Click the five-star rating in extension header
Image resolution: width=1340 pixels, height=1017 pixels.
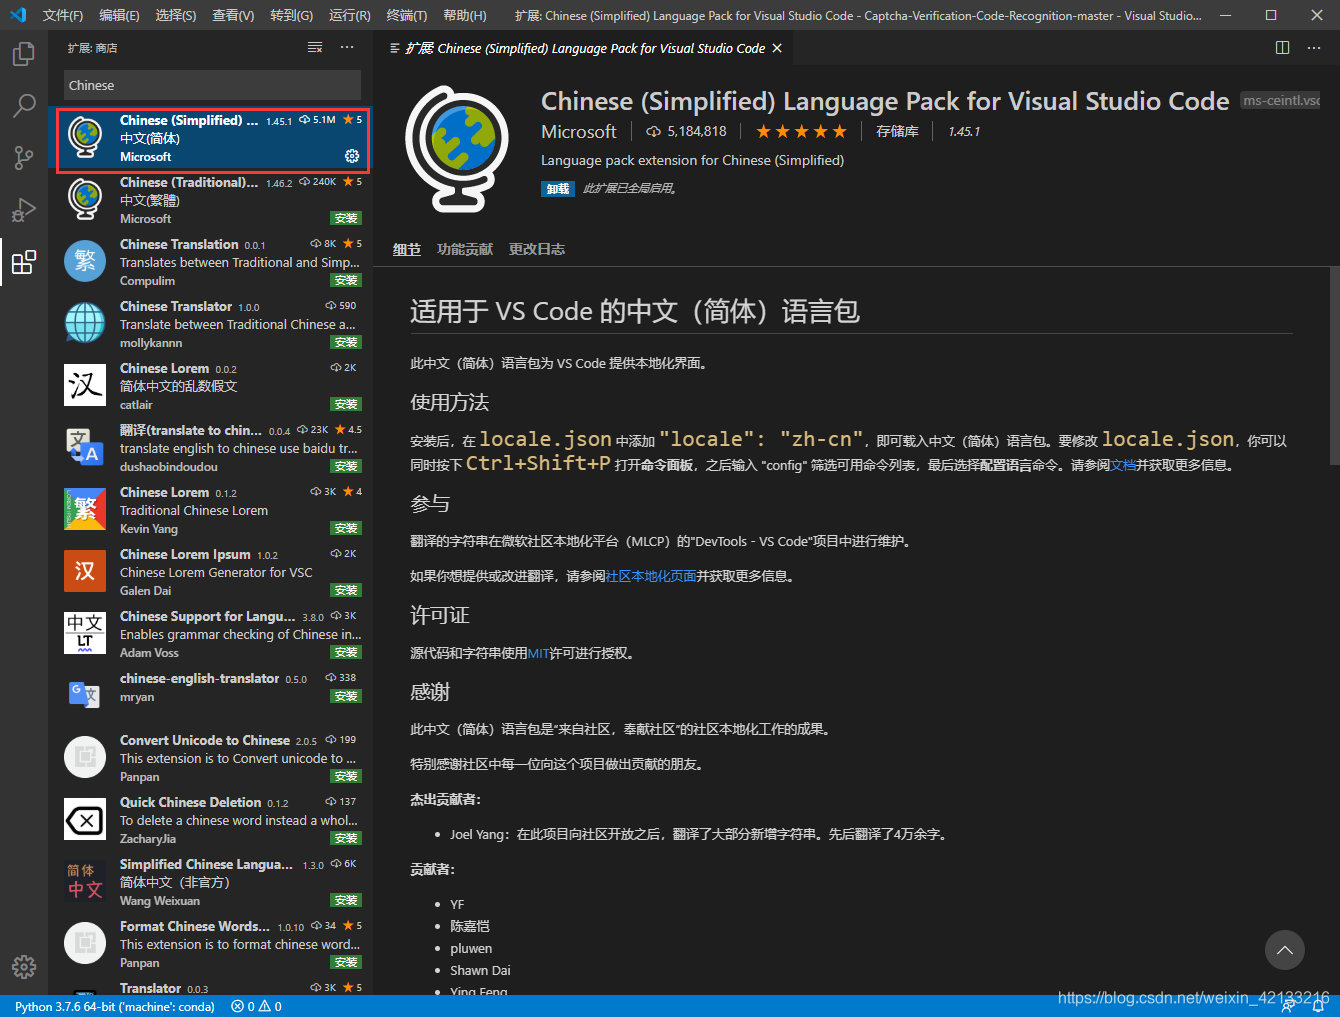click(x=801, y=131)
